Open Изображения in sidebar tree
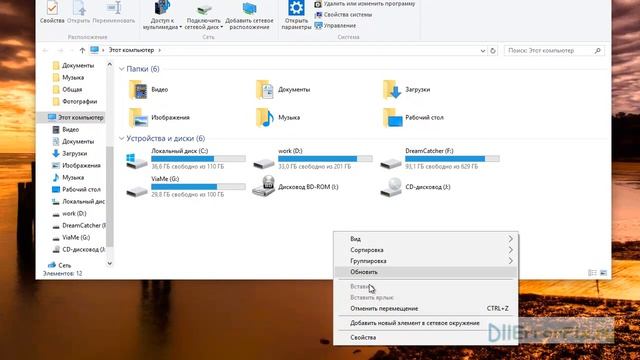Screen dimensions: 640x360 tap(76, 165)
